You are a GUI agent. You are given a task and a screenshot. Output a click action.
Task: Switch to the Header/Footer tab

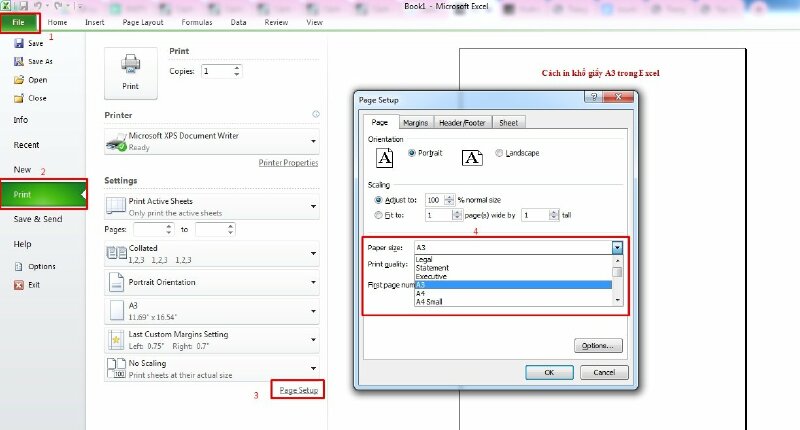coord(462,123)
